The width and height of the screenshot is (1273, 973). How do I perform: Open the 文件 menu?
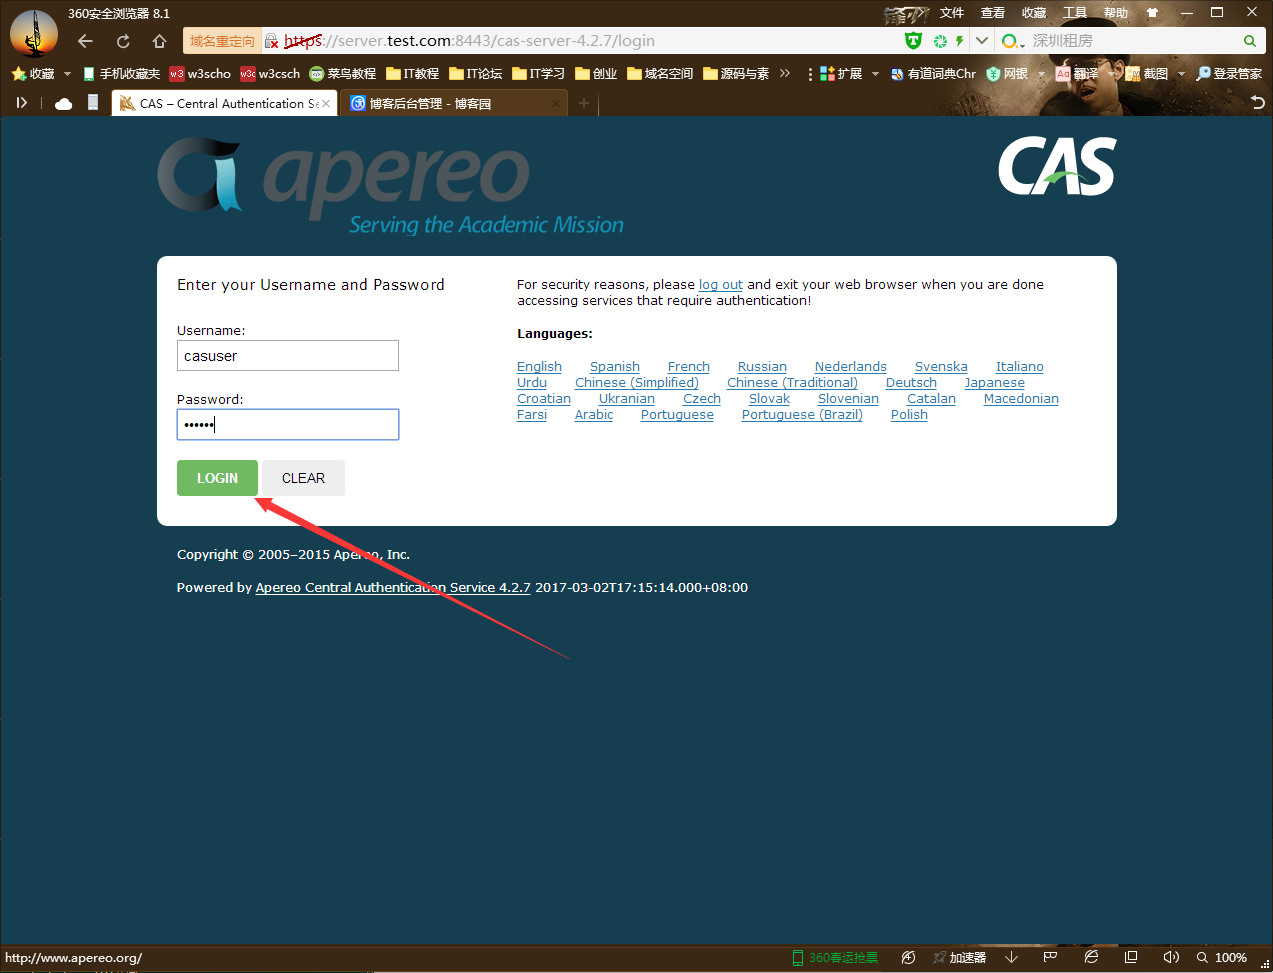[952, 13]
